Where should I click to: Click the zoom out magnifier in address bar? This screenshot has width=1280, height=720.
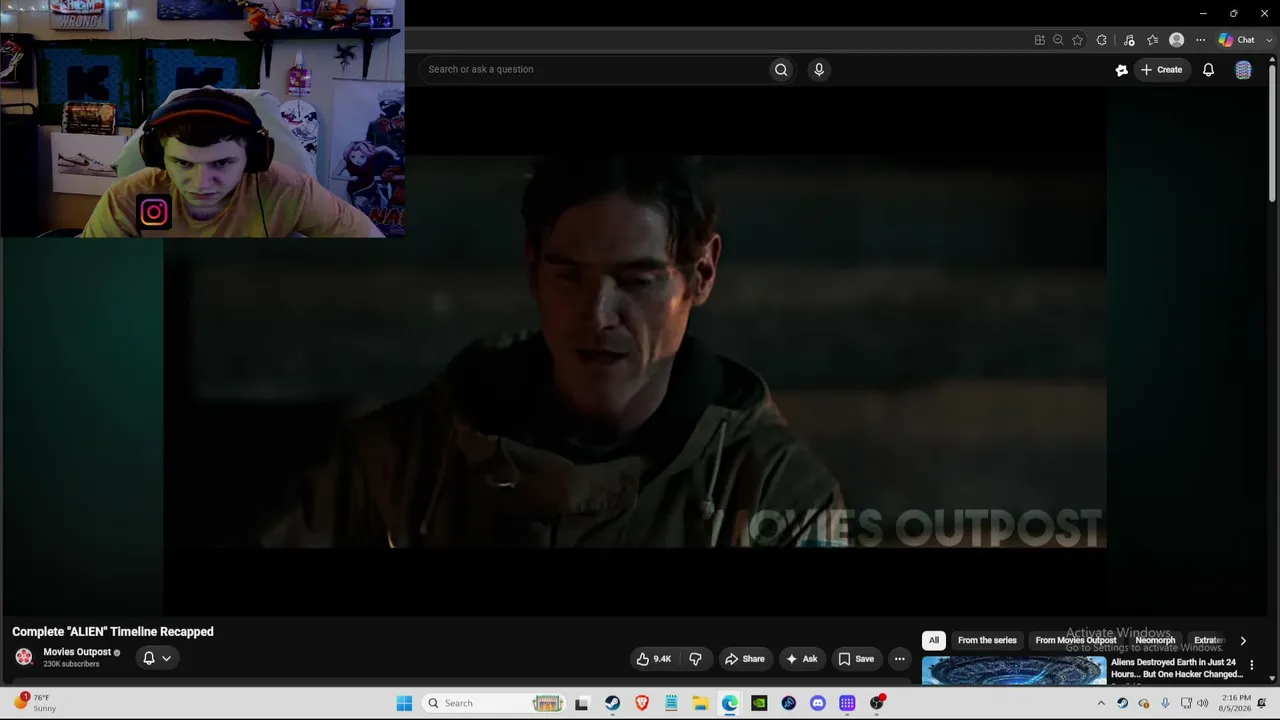(1058, 40)
